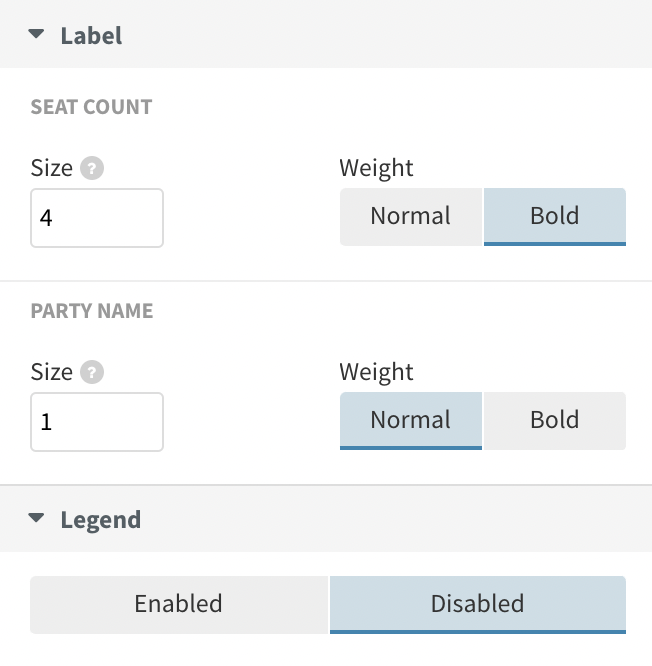Click the Label section header text
652x666 pixels.
point(91,35)
